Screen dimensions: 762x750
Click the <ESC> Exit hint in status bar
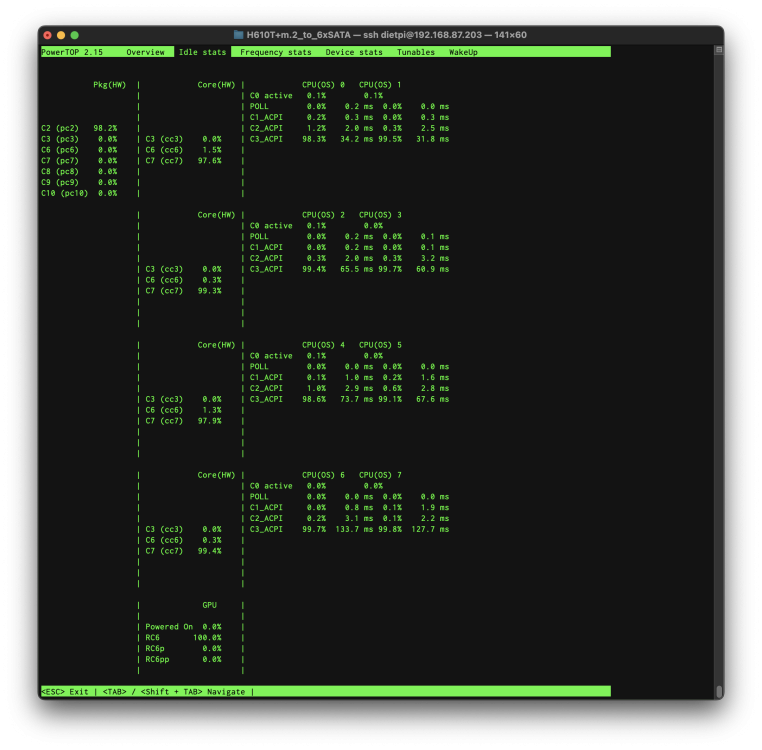click(65, 692)
